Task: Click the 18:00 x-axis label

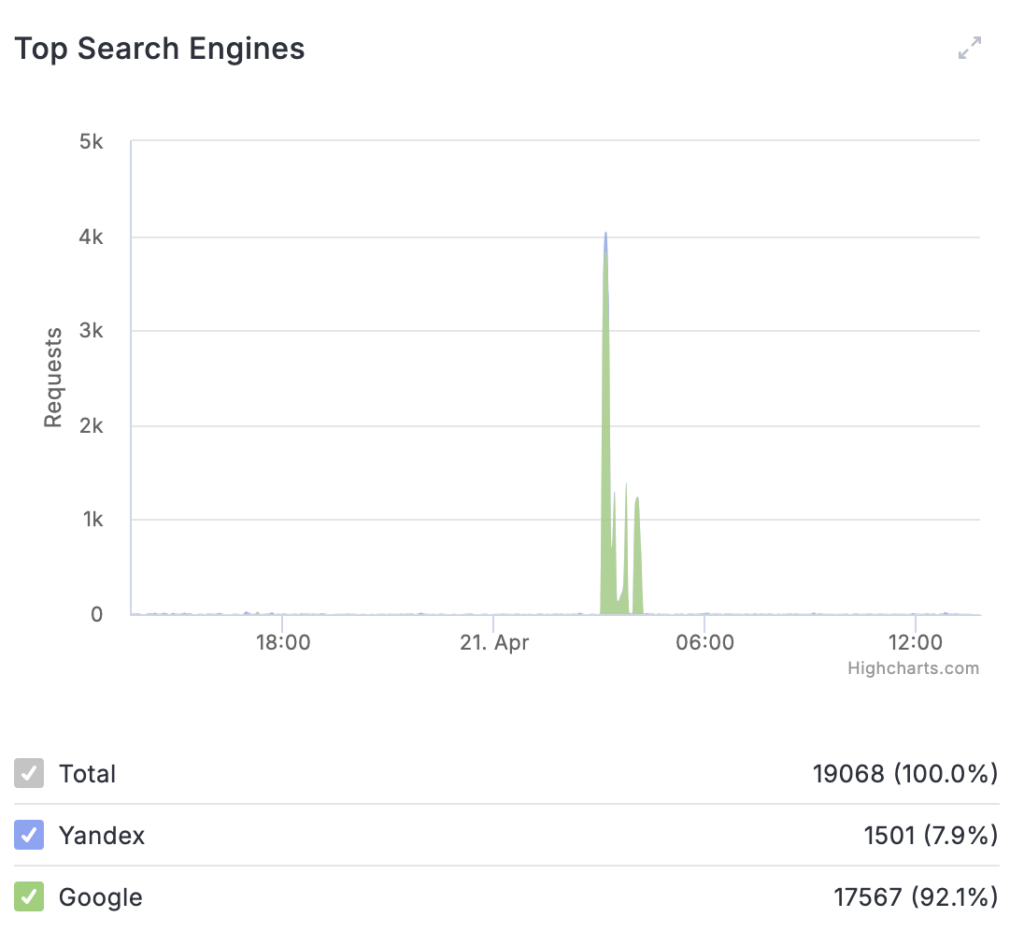Action: [283, 642]
